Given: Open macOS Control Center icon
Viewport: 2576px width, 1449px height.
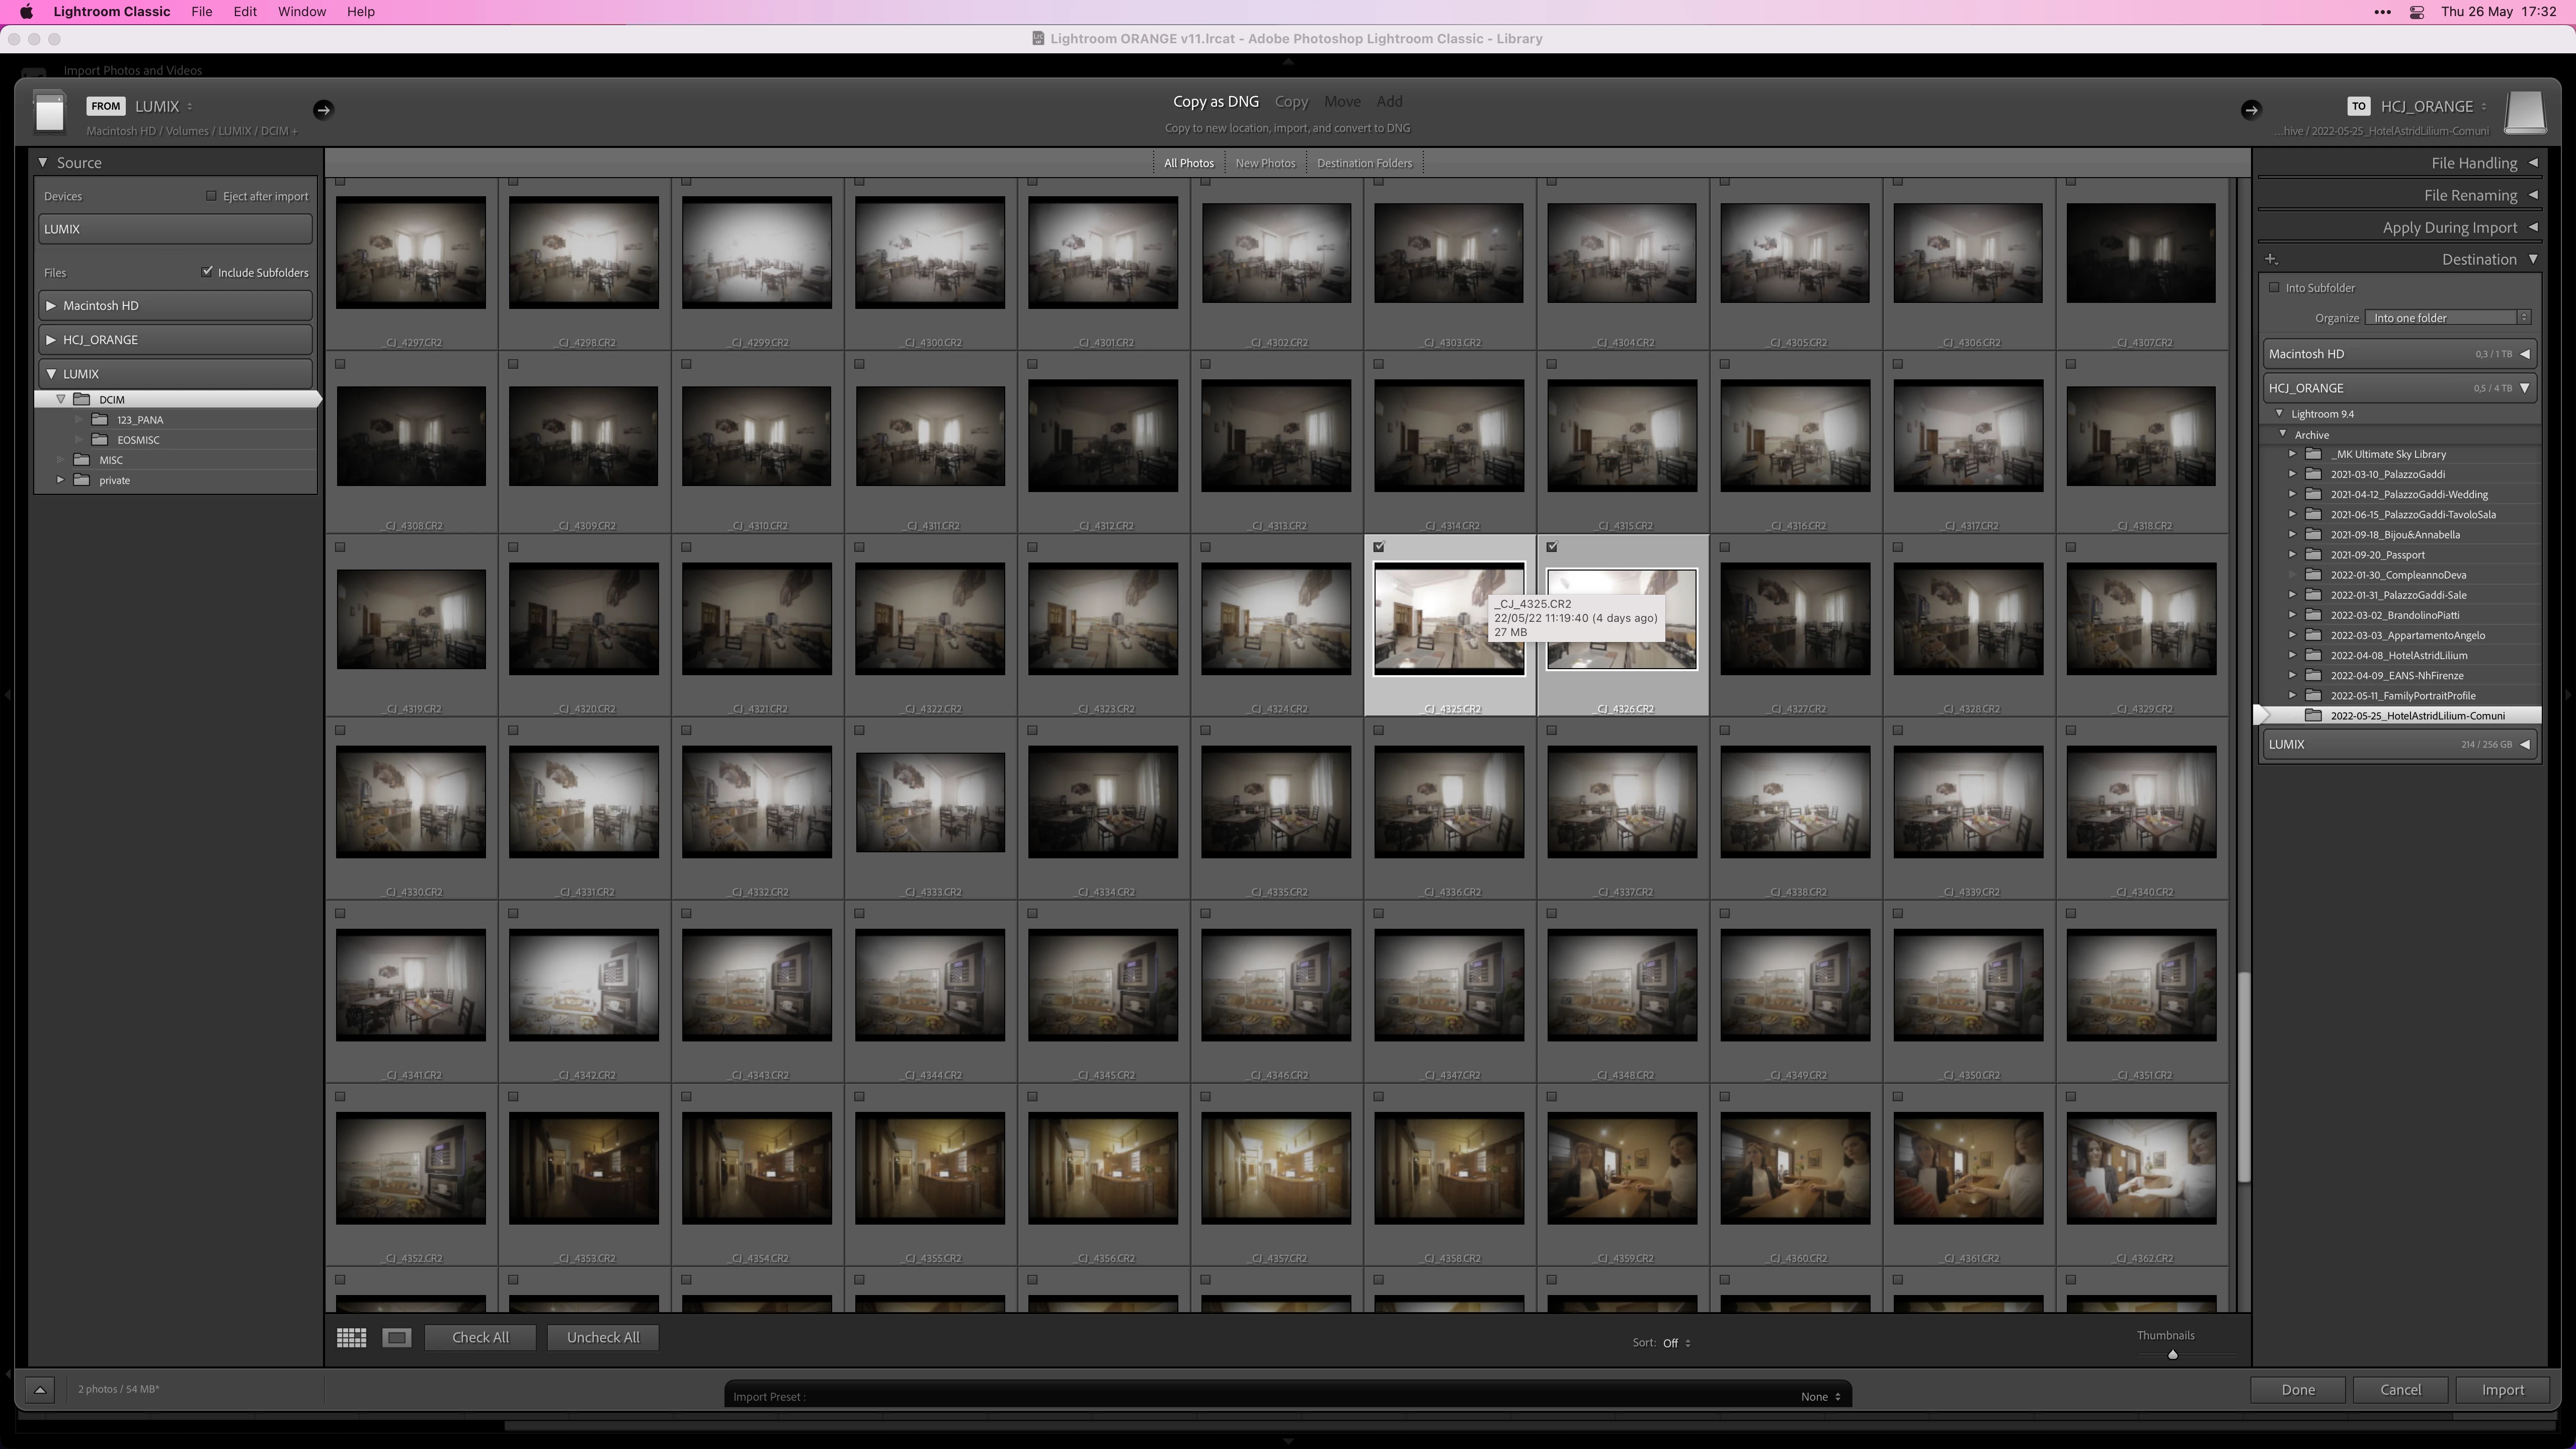Looking at the screenshot, I should pos(2417,12).
